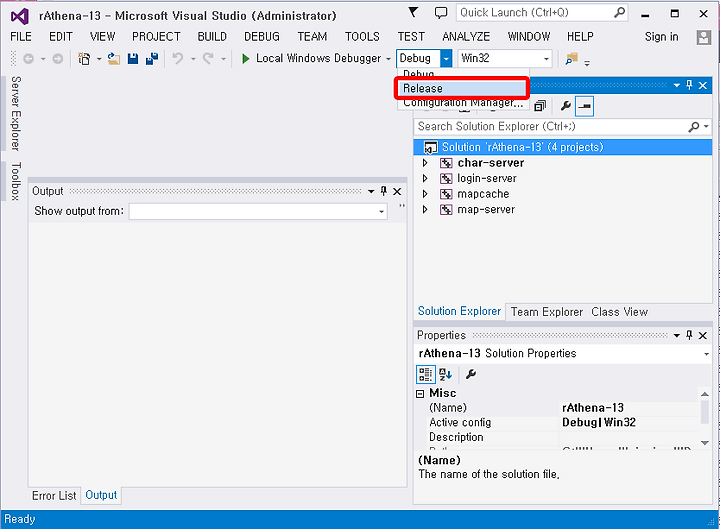Expand the login-server project node
This screenshot has height=529, width=720.
(425, 178)
